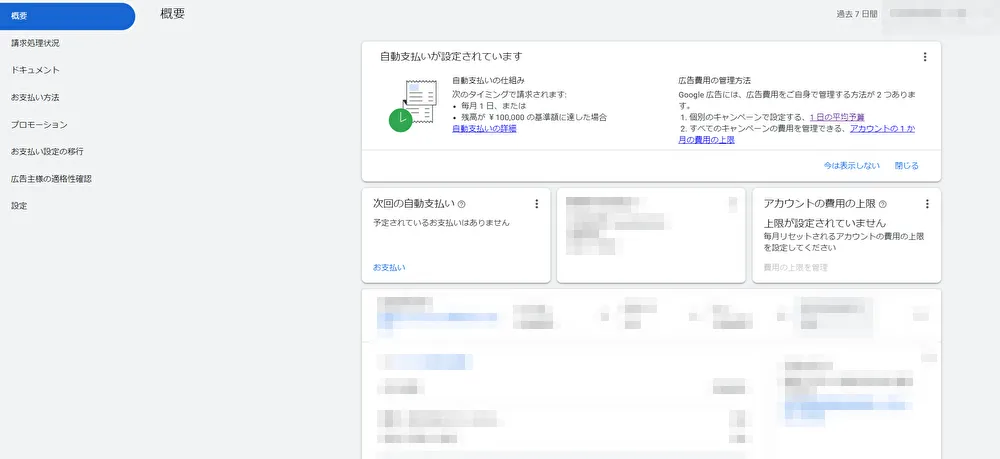
Task: Click the 広告費用の管理方法 heading
Action: point(714,81)
